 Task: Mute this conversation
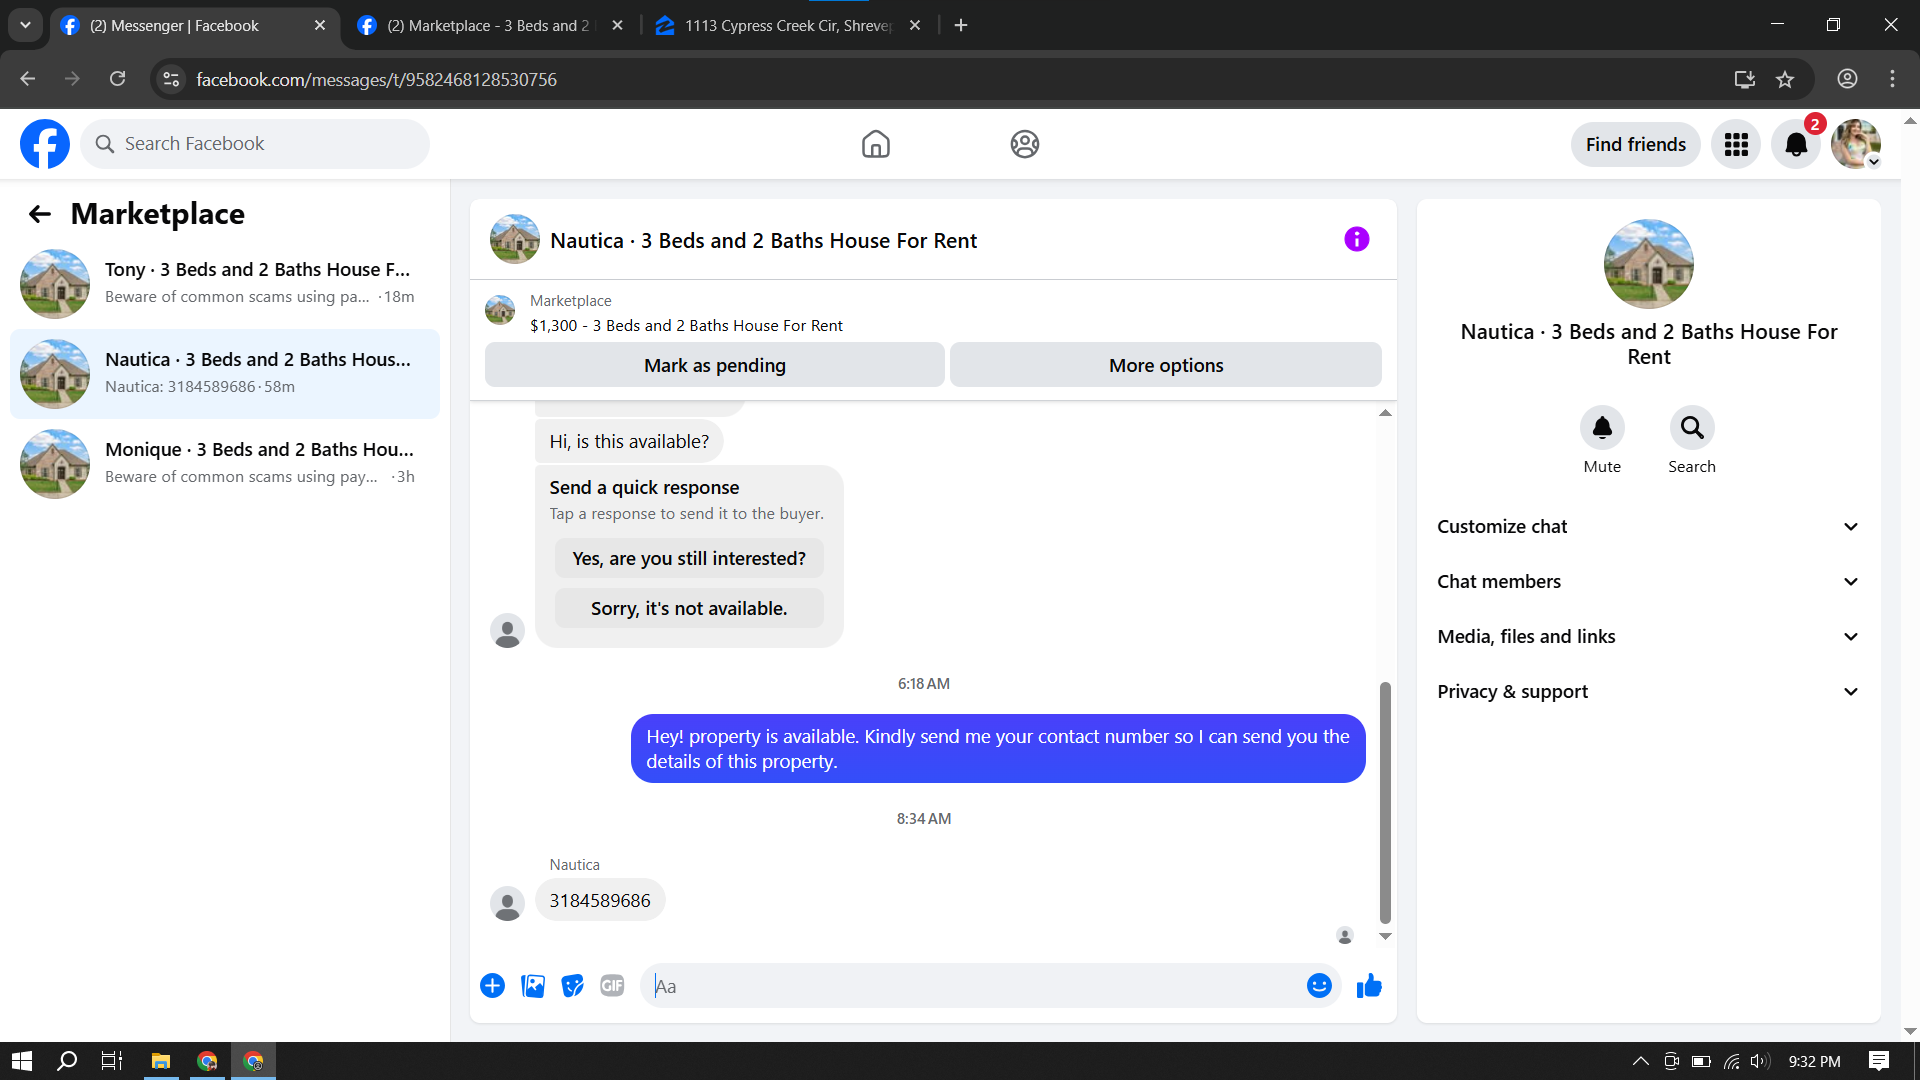pos(1602,428)
